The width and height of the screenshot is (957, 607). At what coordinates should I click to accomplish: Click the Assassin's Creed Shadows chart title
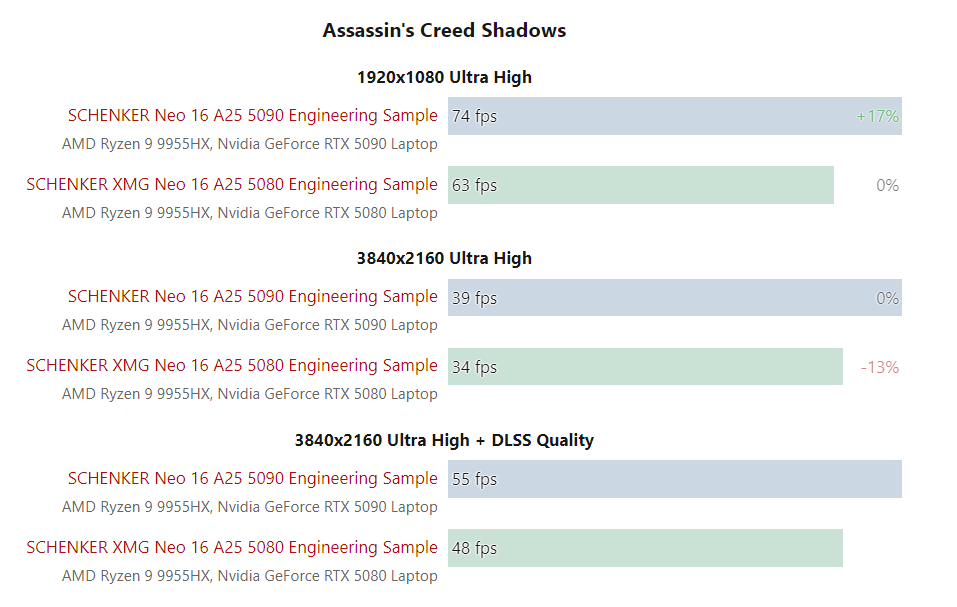[x=444, y=30]
